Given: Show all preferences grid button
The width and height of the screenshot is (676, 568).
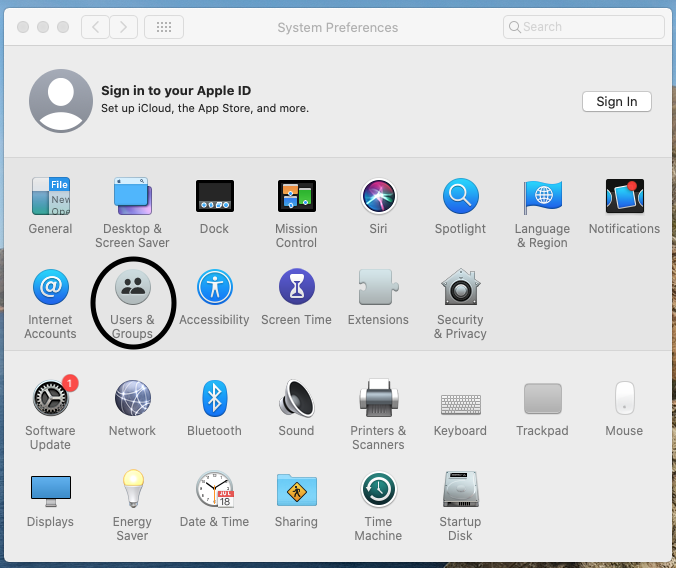Looking at the screenshot, I should point(164,27).
